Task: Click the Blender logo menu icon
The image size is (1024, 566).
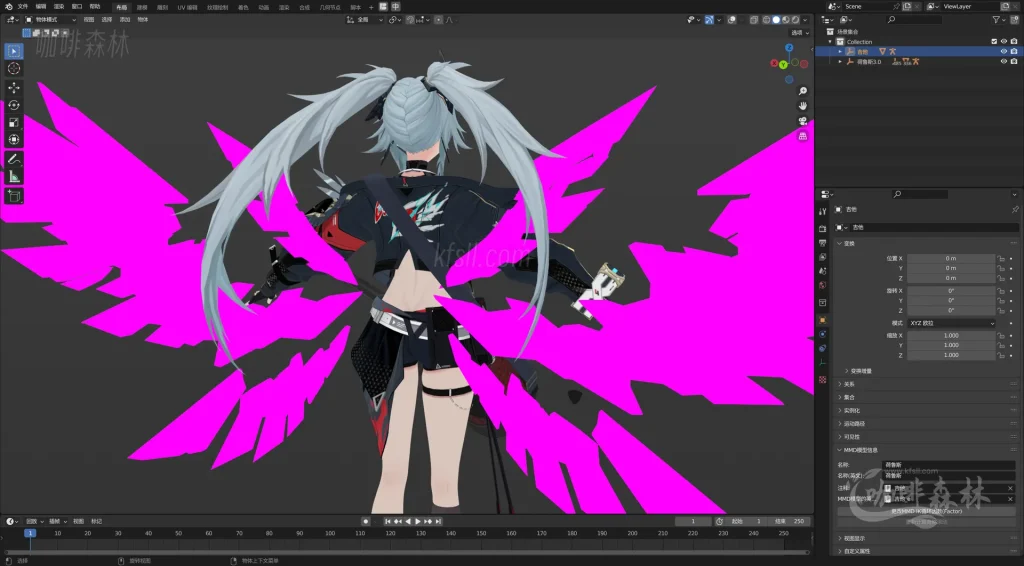Action: 8,7
